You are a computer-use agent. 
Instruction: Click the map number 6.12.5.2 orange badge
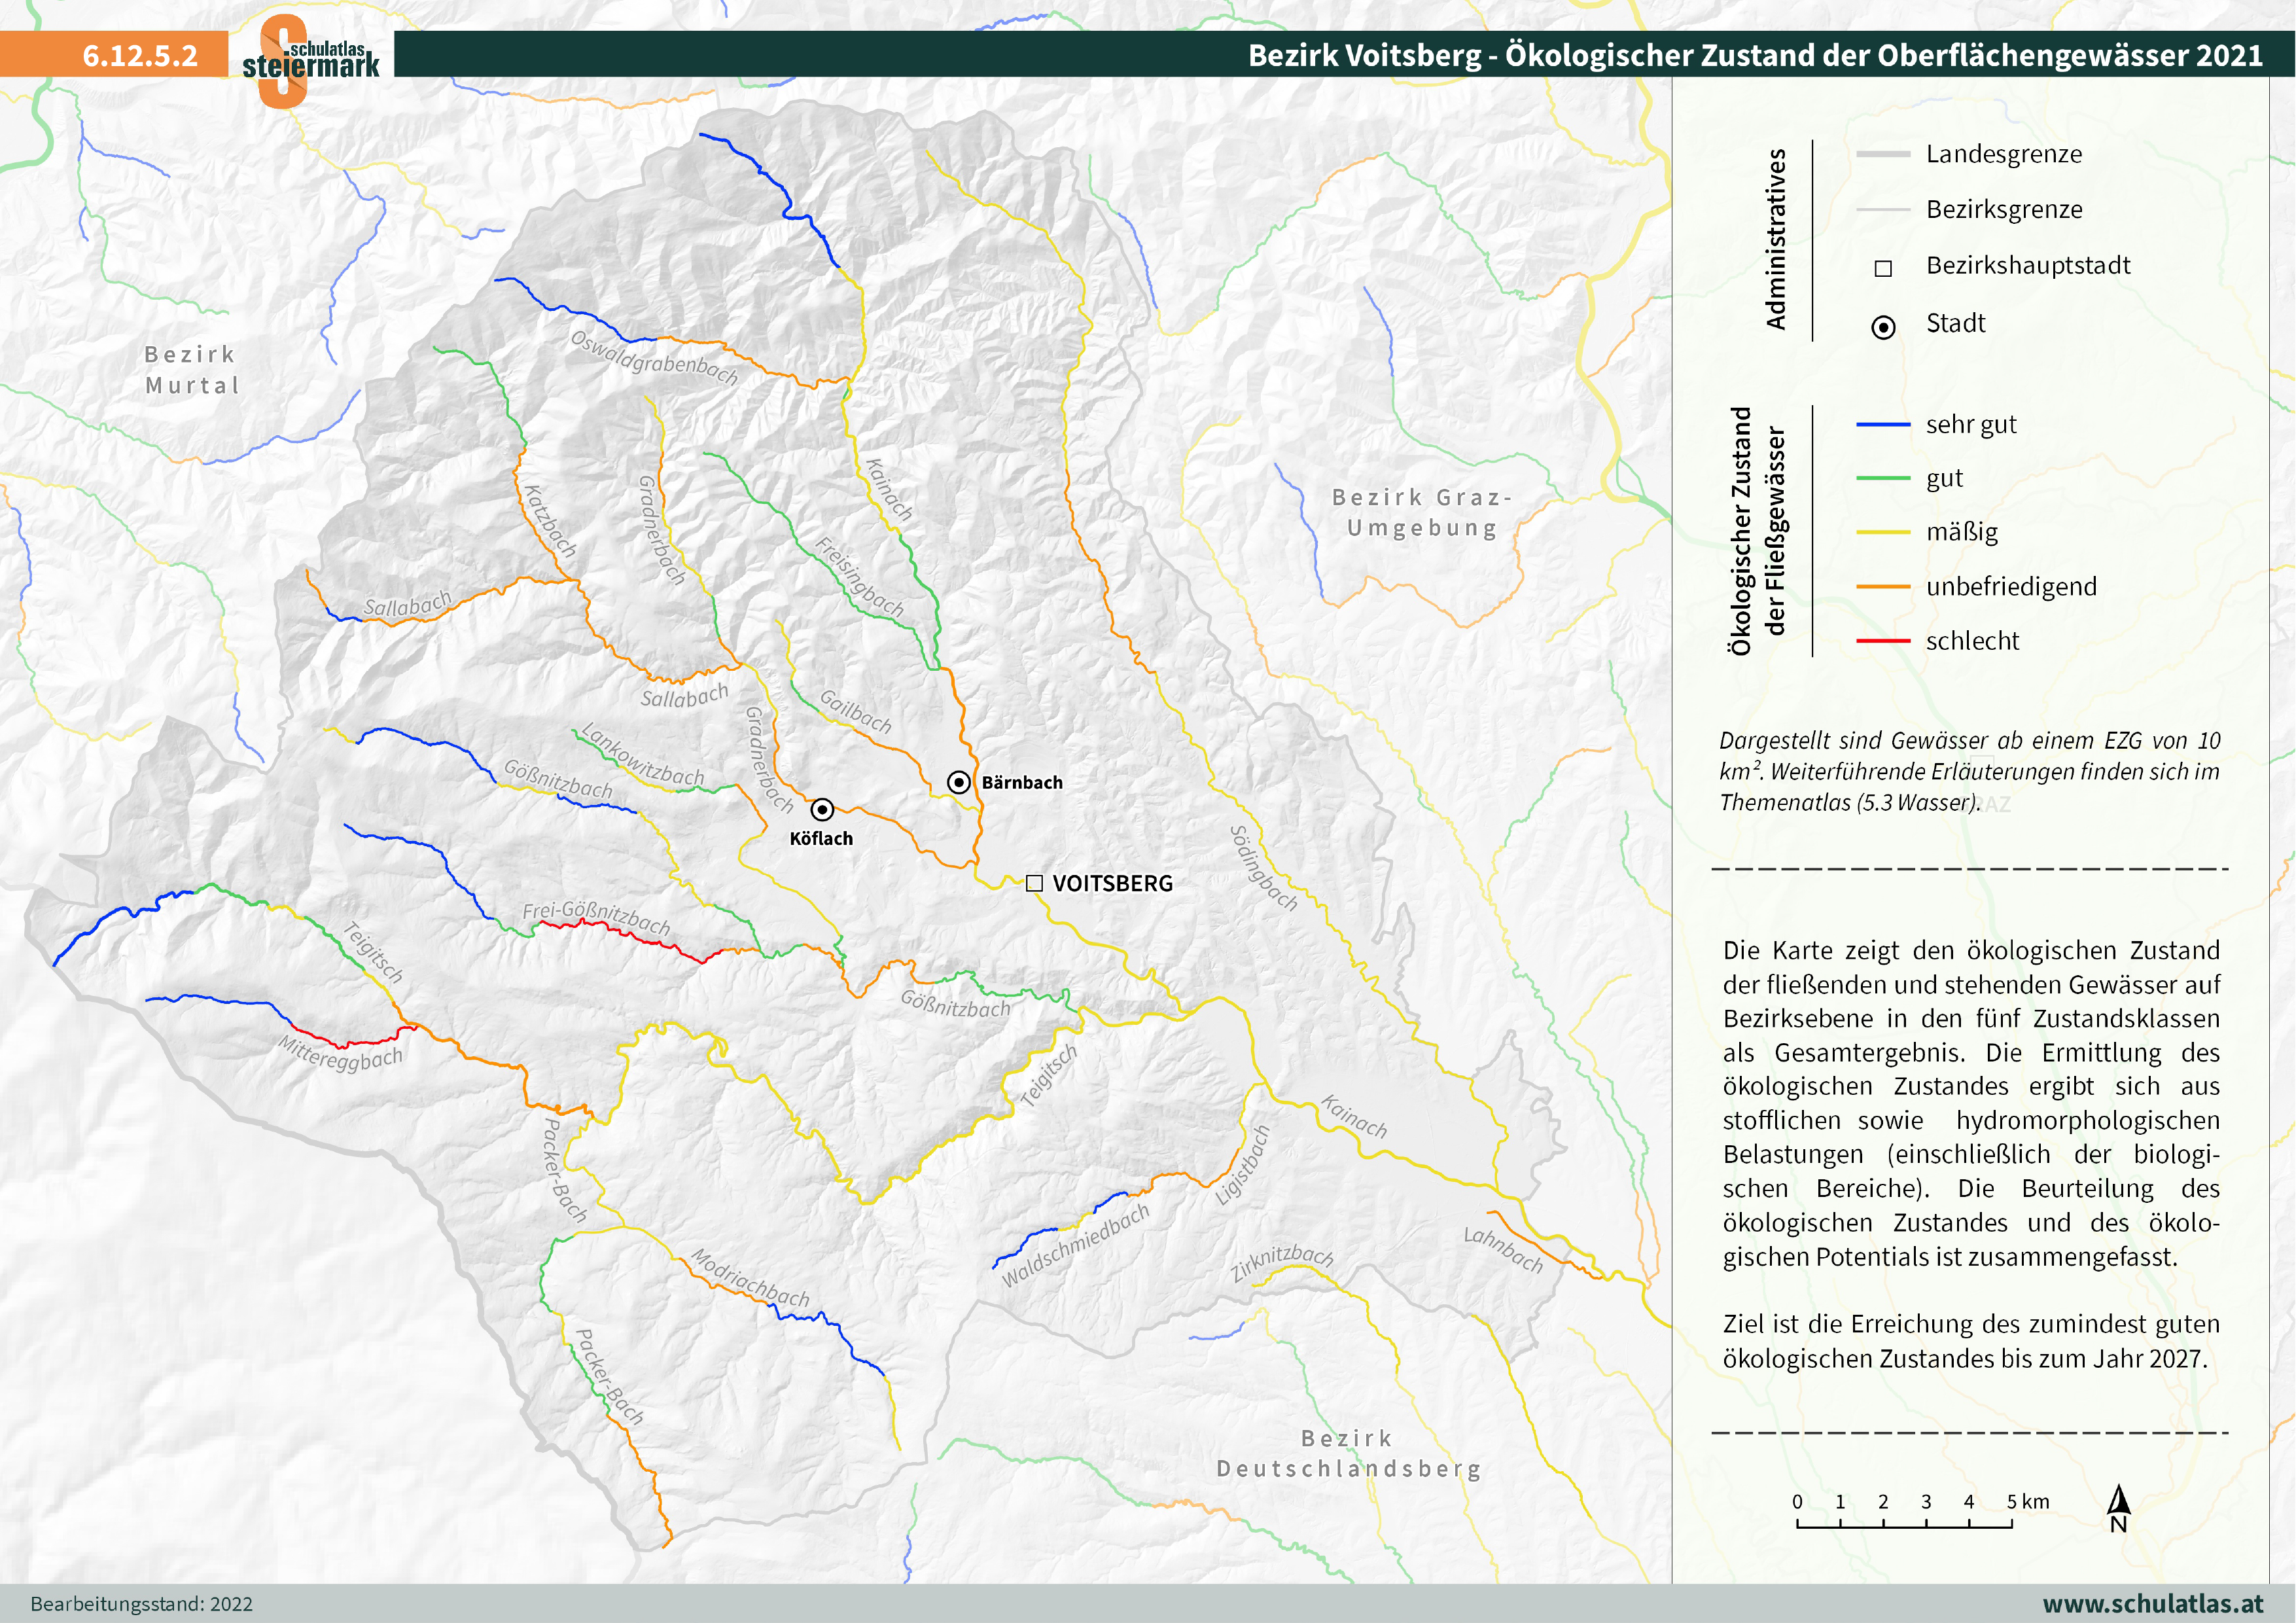coord(140,55)
